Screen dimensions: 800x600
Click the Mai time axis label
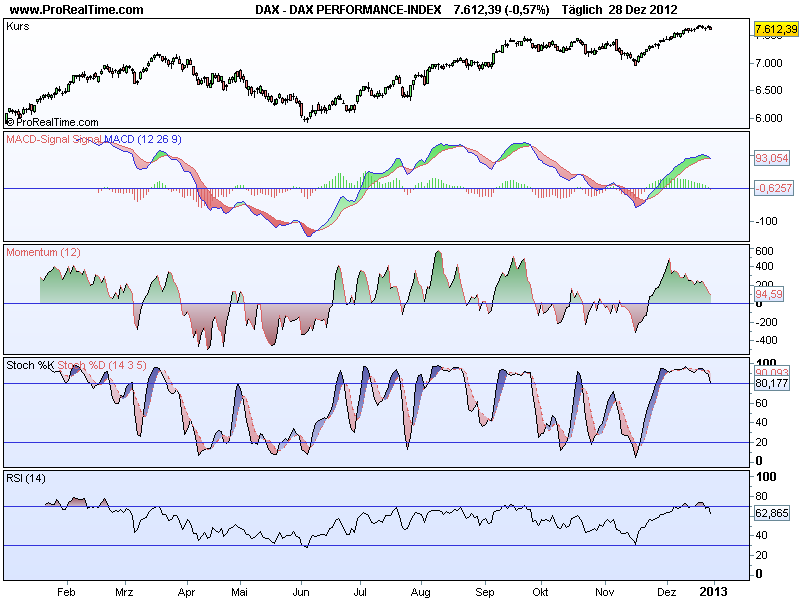click(239, 592)
